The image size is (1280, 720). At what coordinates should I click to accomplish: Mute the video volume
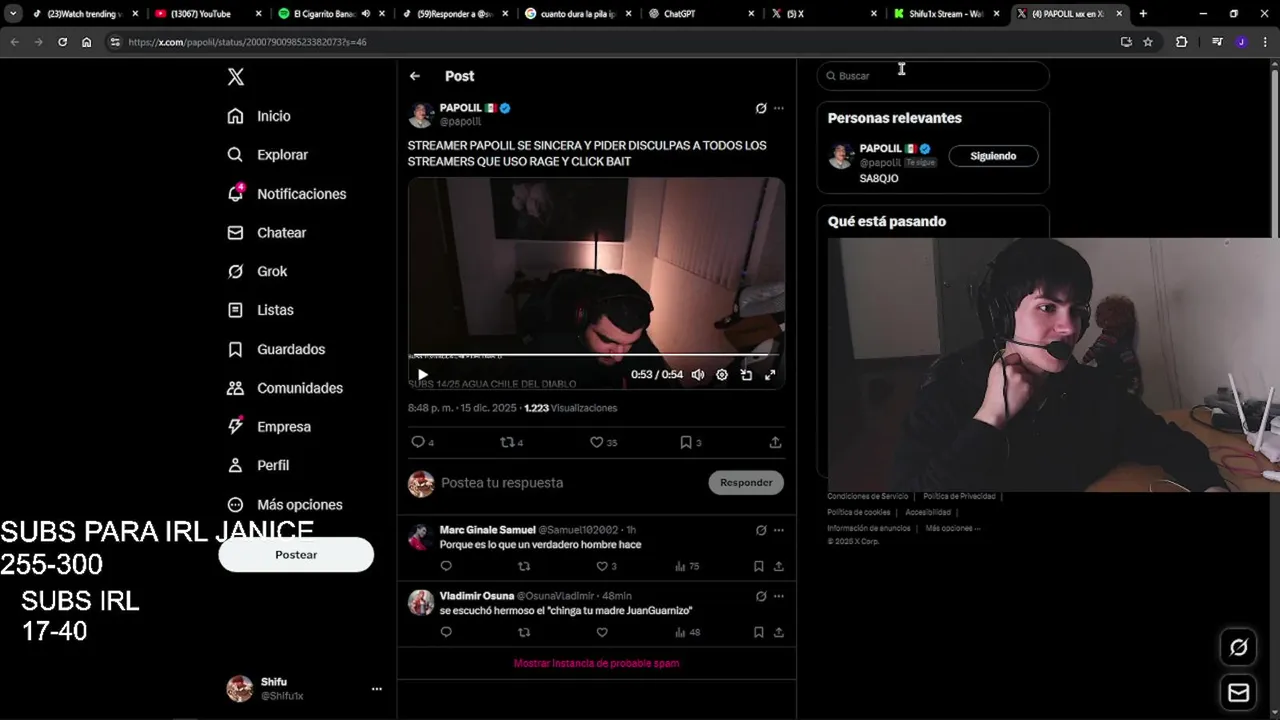(698, 375)
